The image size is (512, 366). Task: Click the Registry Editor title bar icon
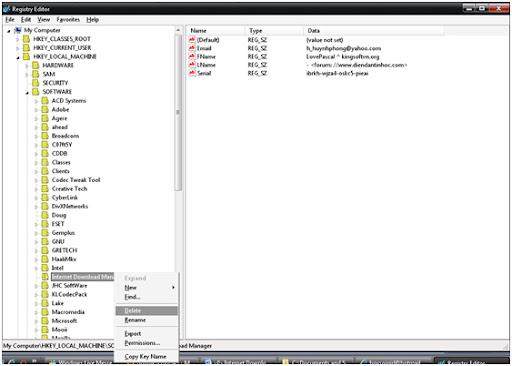tap(7, 9)
